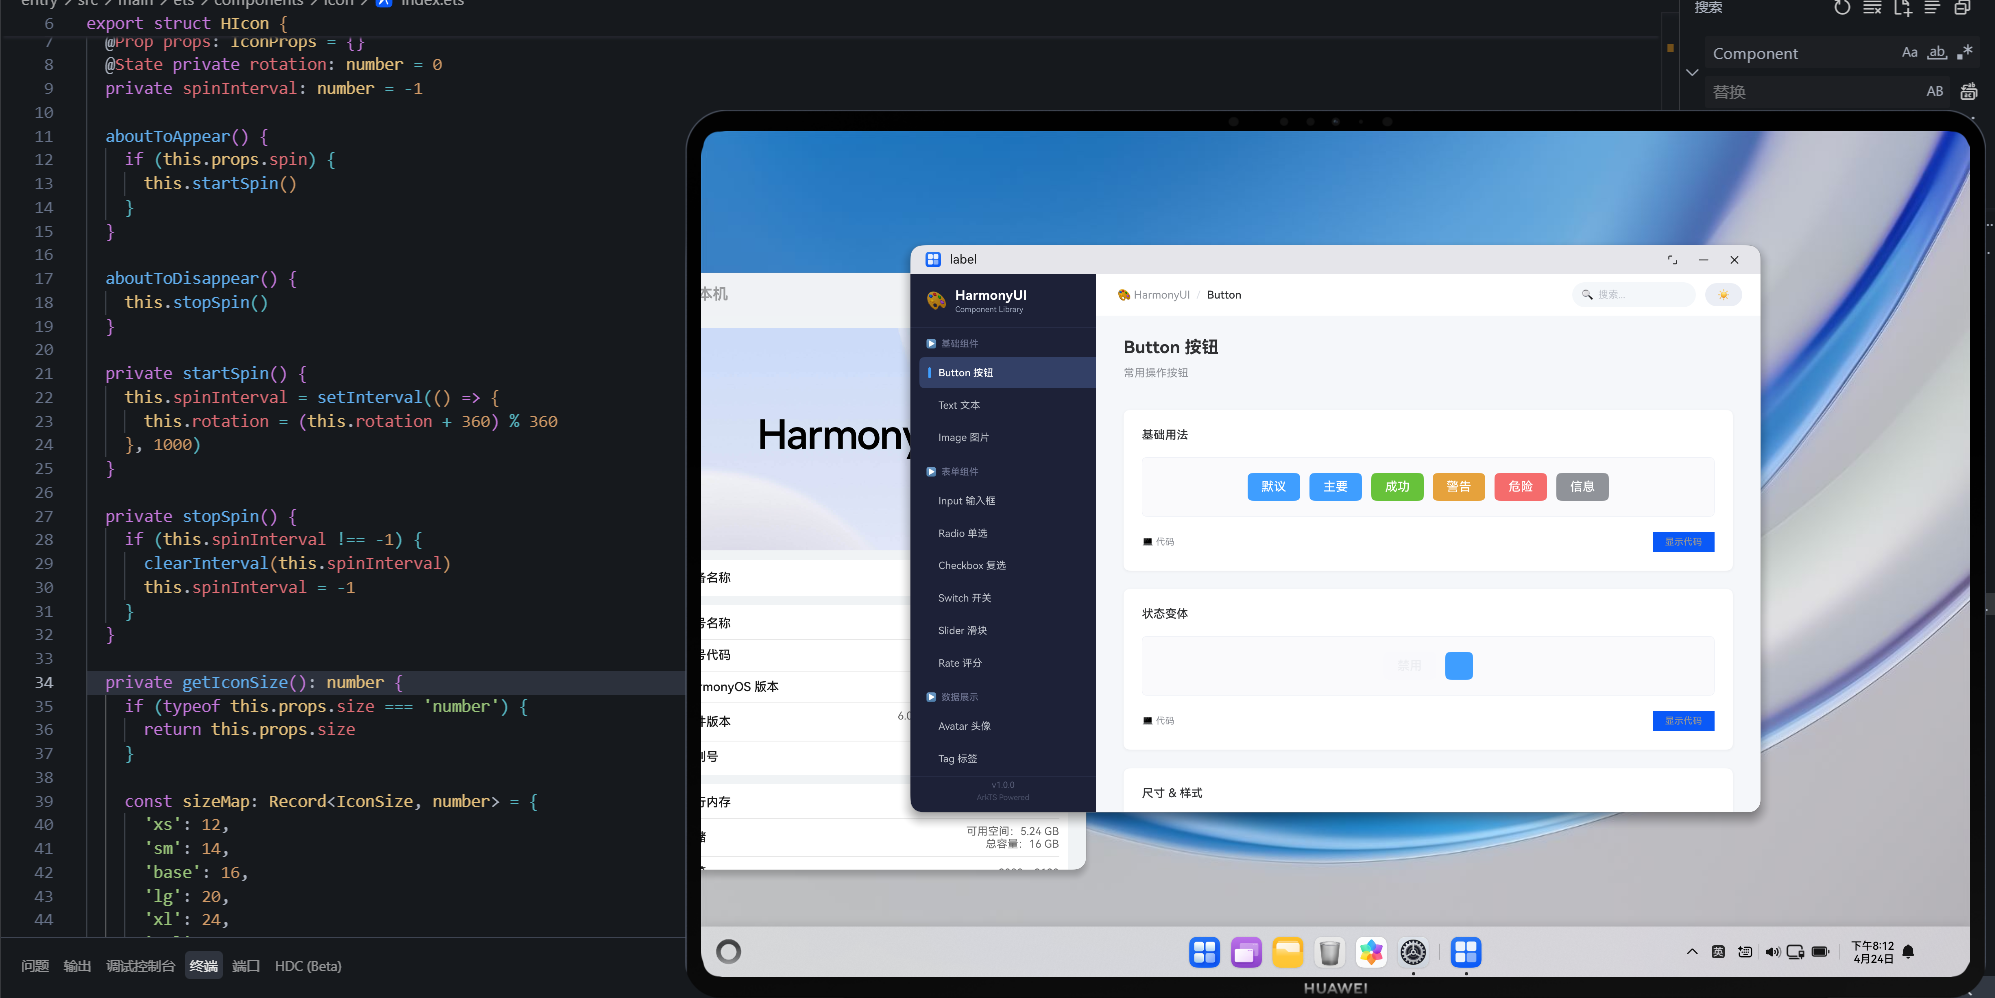Click the view-as-tree lines icon in the search panel
The image size is (1995, 998).
(1932, 7)
